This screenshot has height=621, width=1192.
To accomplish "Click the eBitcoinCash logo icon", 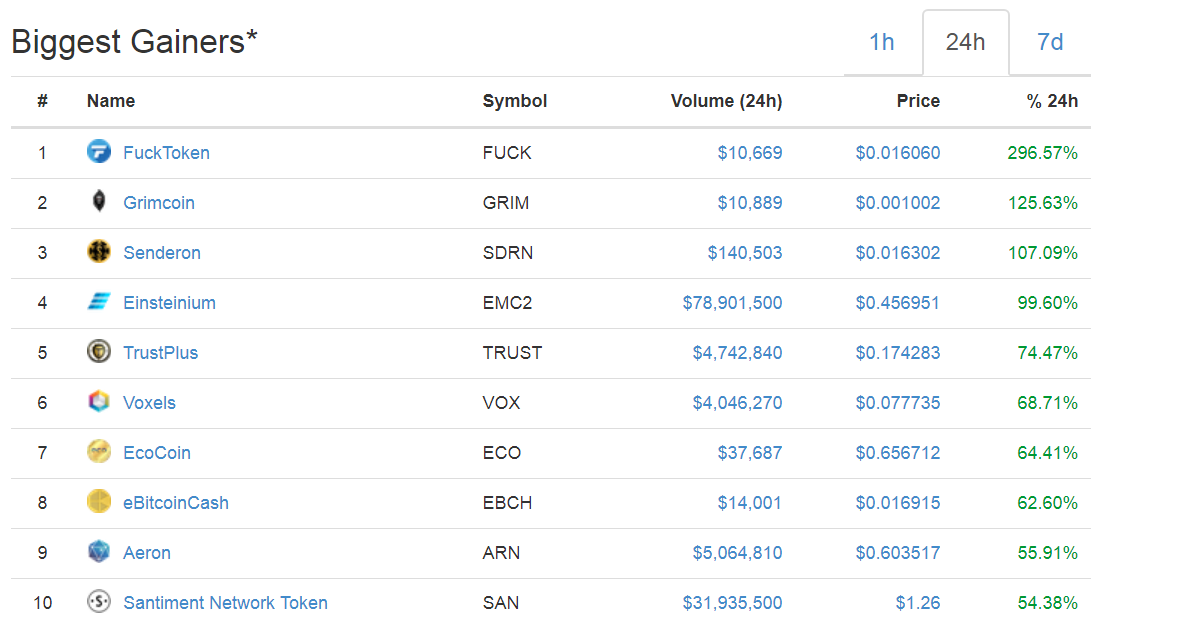I will (99, 502).
